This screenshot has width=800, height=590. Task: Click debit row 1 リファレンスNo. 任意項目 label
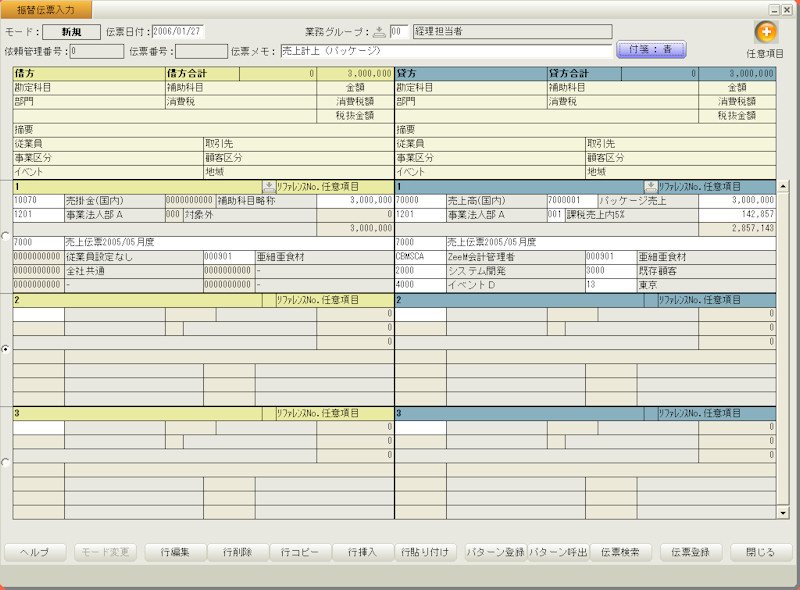click(x=317, y=187)
